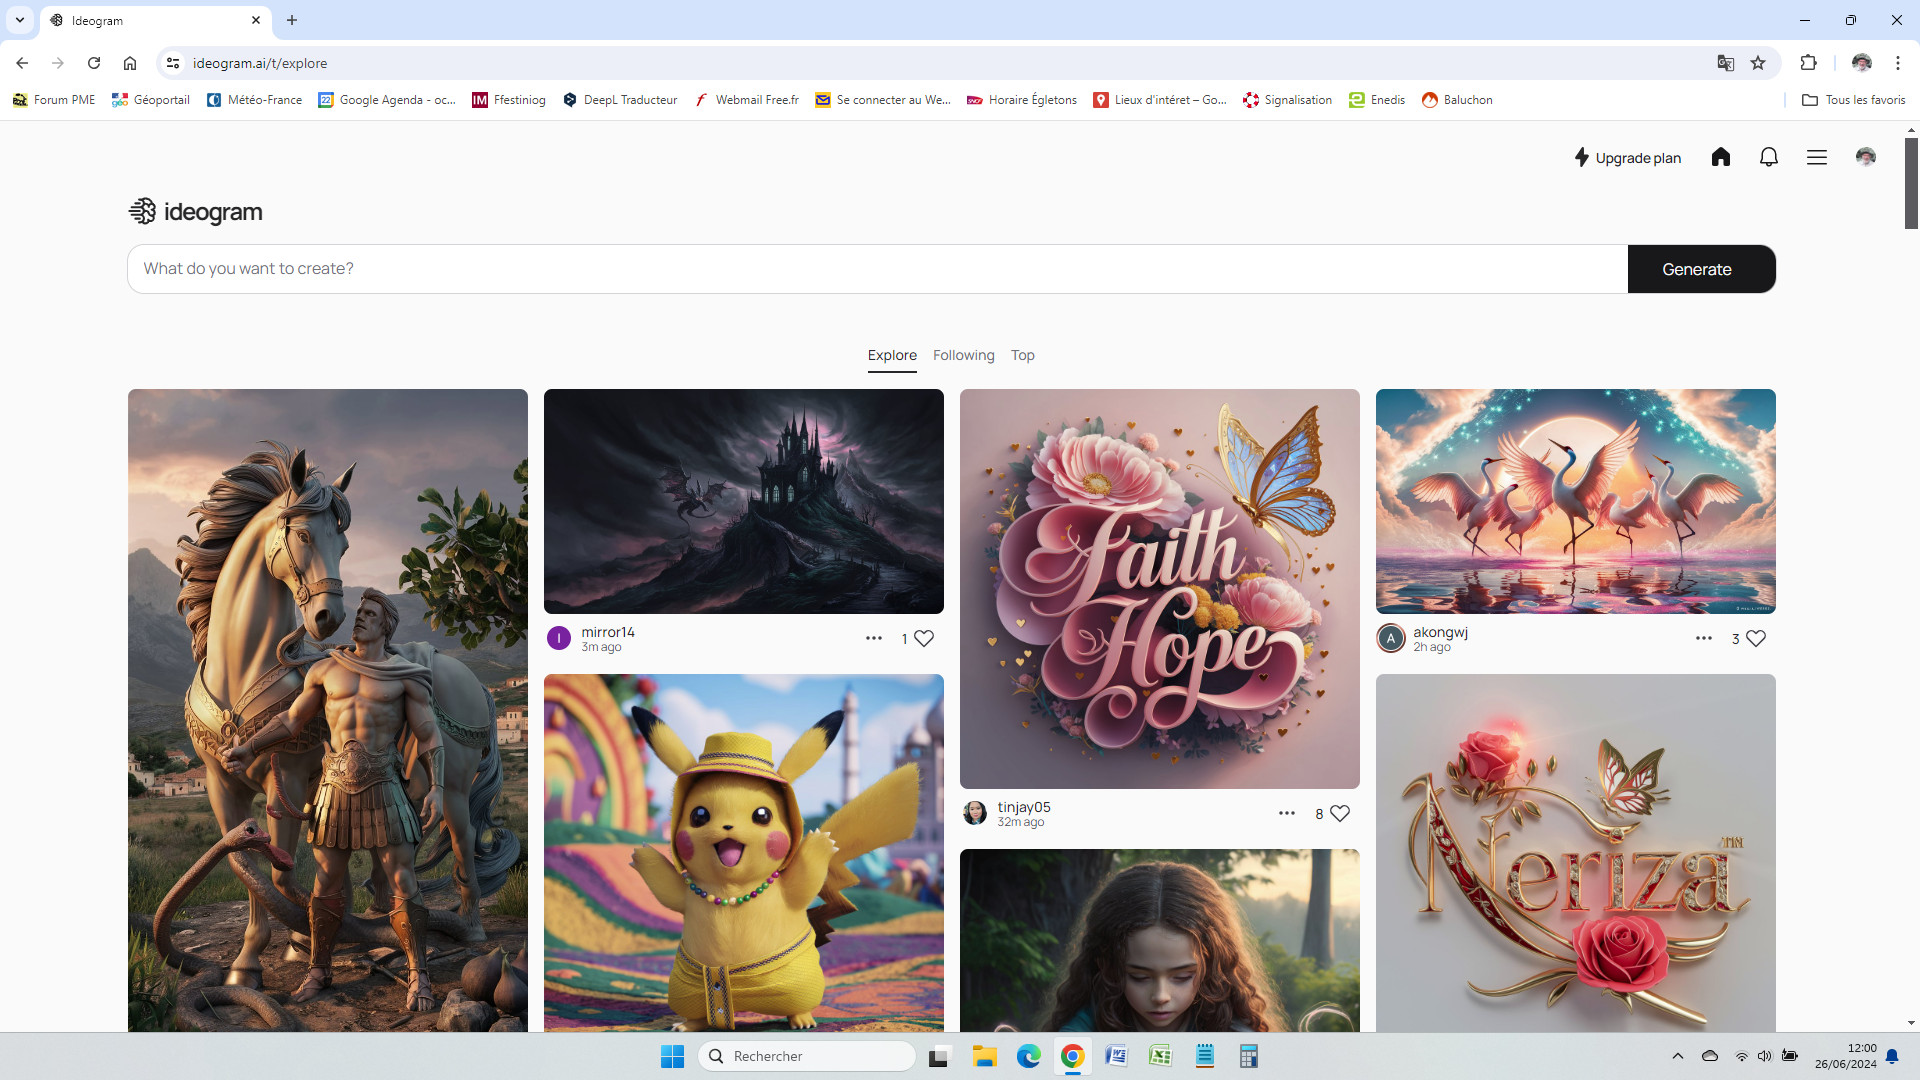Click the username tinjay05
The image size is (1920, 1080).
[1024, 807]
